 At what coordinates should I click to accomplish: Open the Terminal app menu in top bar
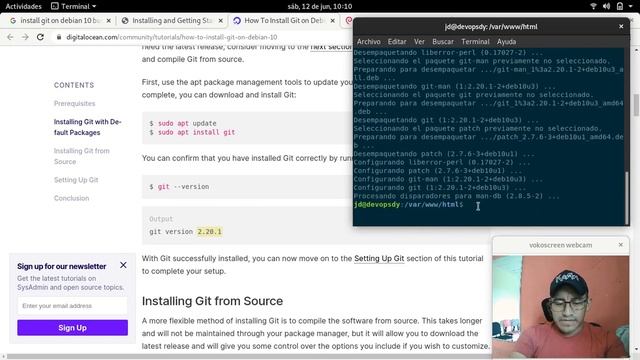click(x=73, y=6)
